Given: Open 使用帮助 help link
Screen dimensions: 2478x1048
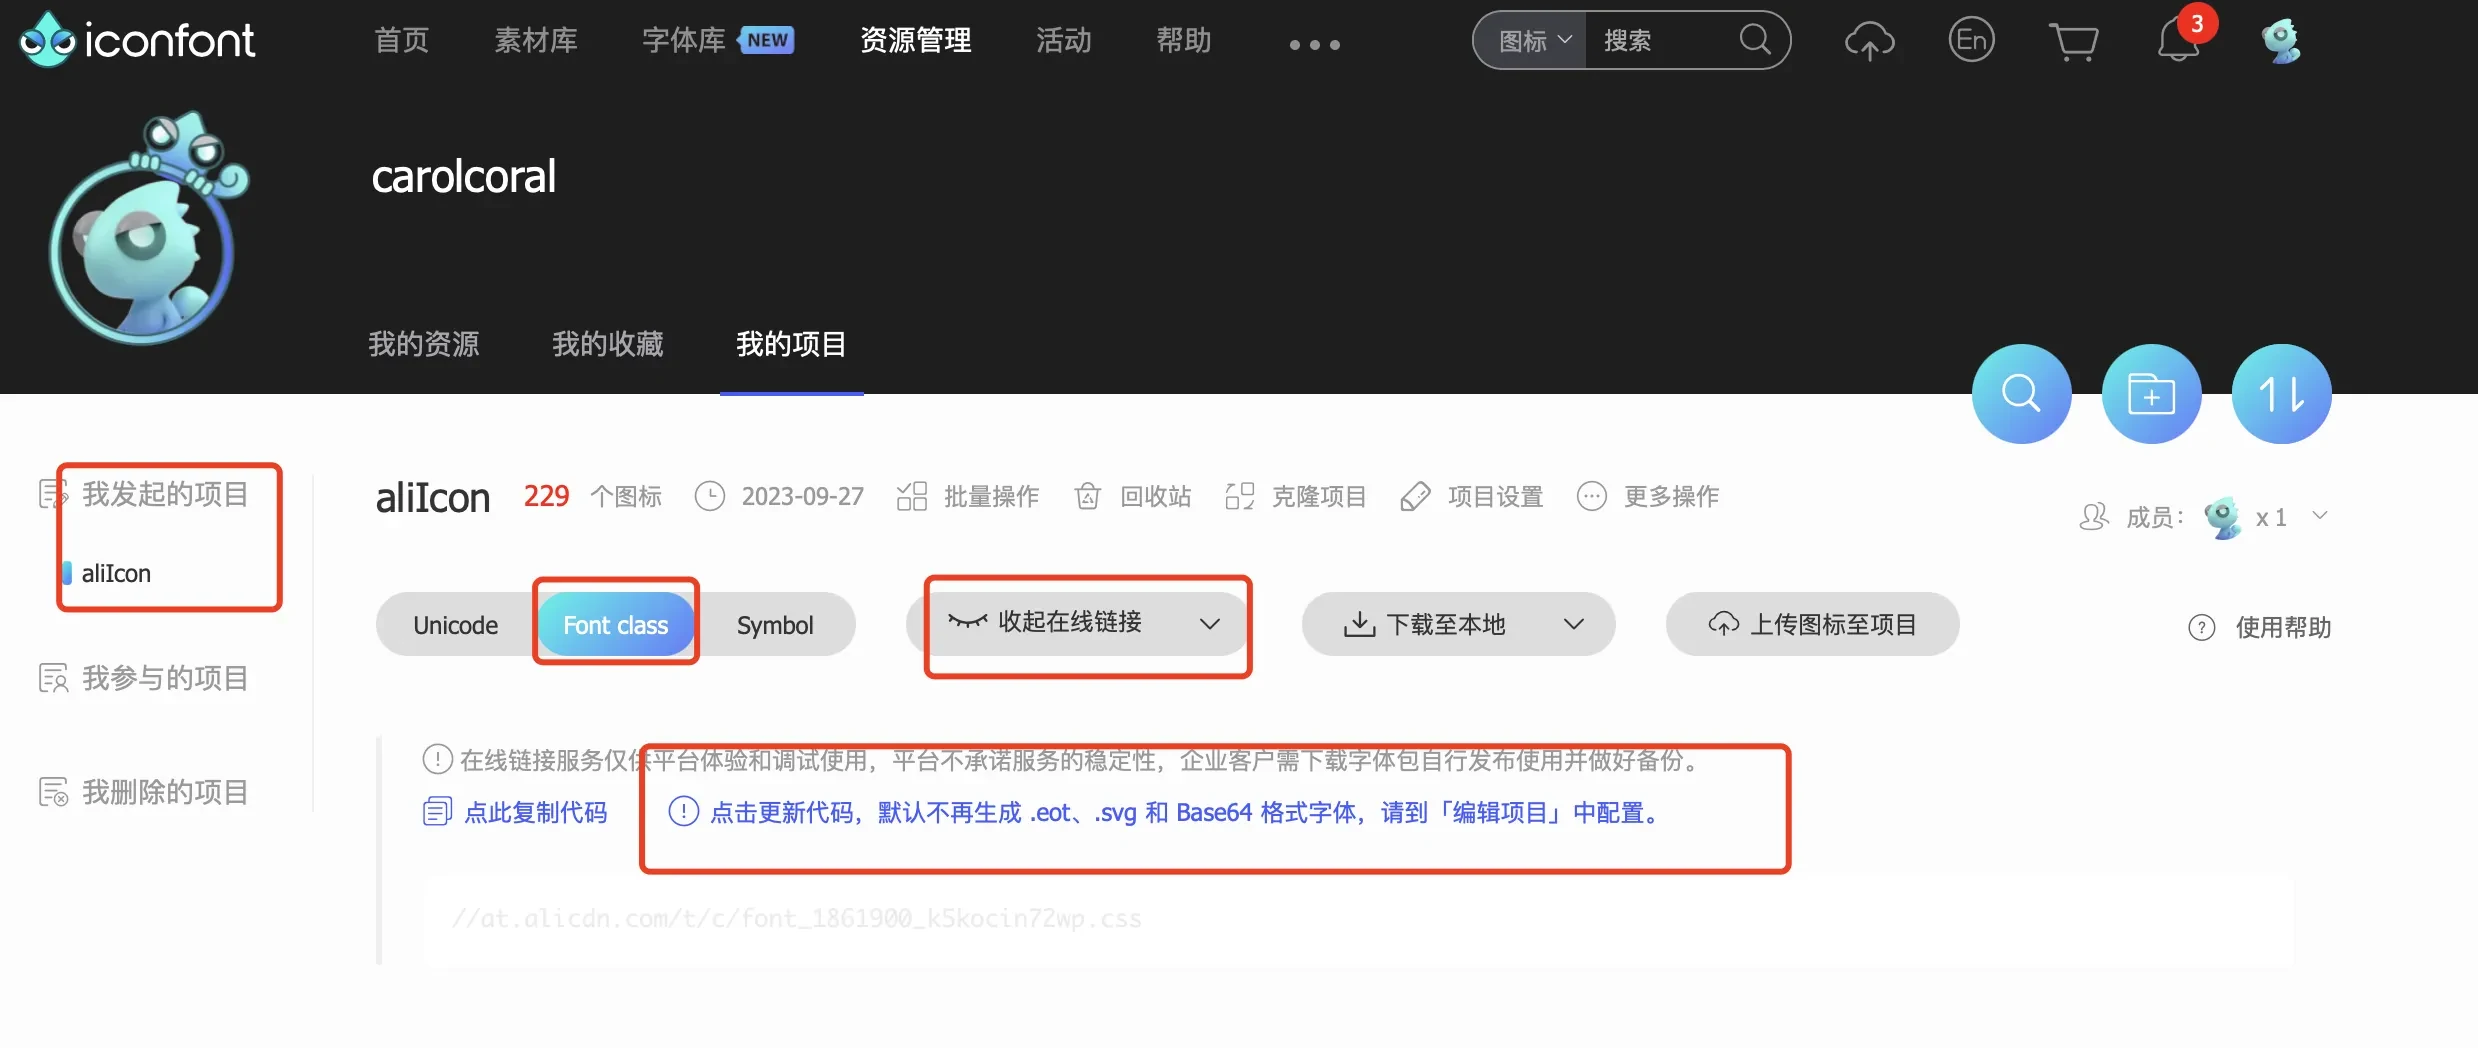Looking at the screenshot, I should 2260,628.
